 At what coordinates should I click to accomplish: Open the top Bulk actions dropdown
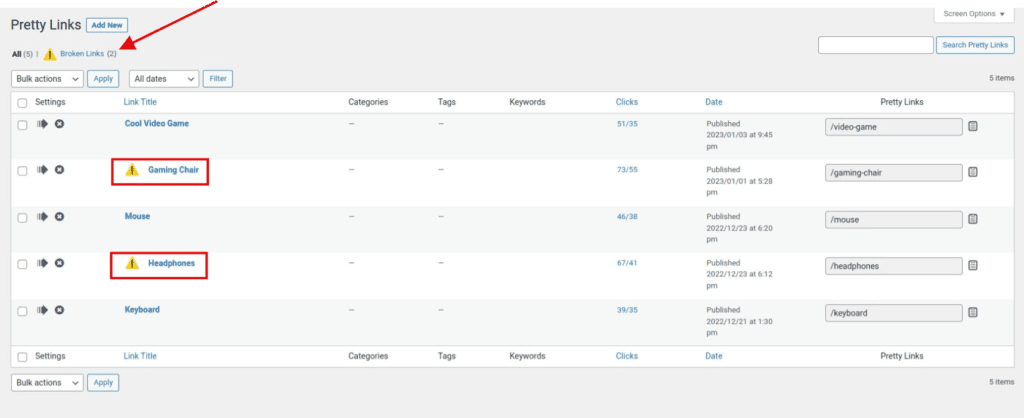coord(46,78)
